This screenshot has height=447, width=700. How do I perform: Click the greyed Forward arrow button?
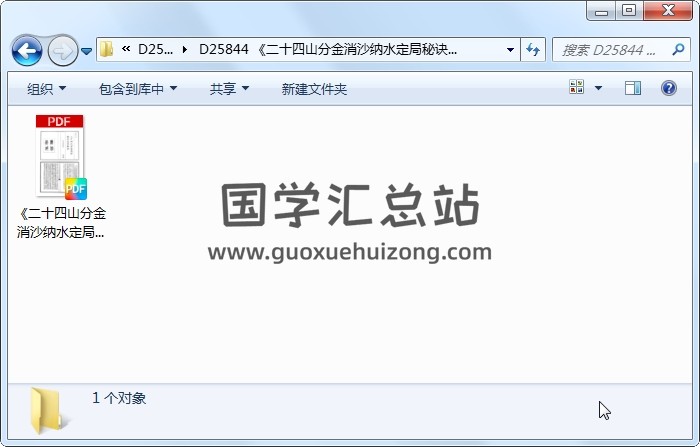62,50
